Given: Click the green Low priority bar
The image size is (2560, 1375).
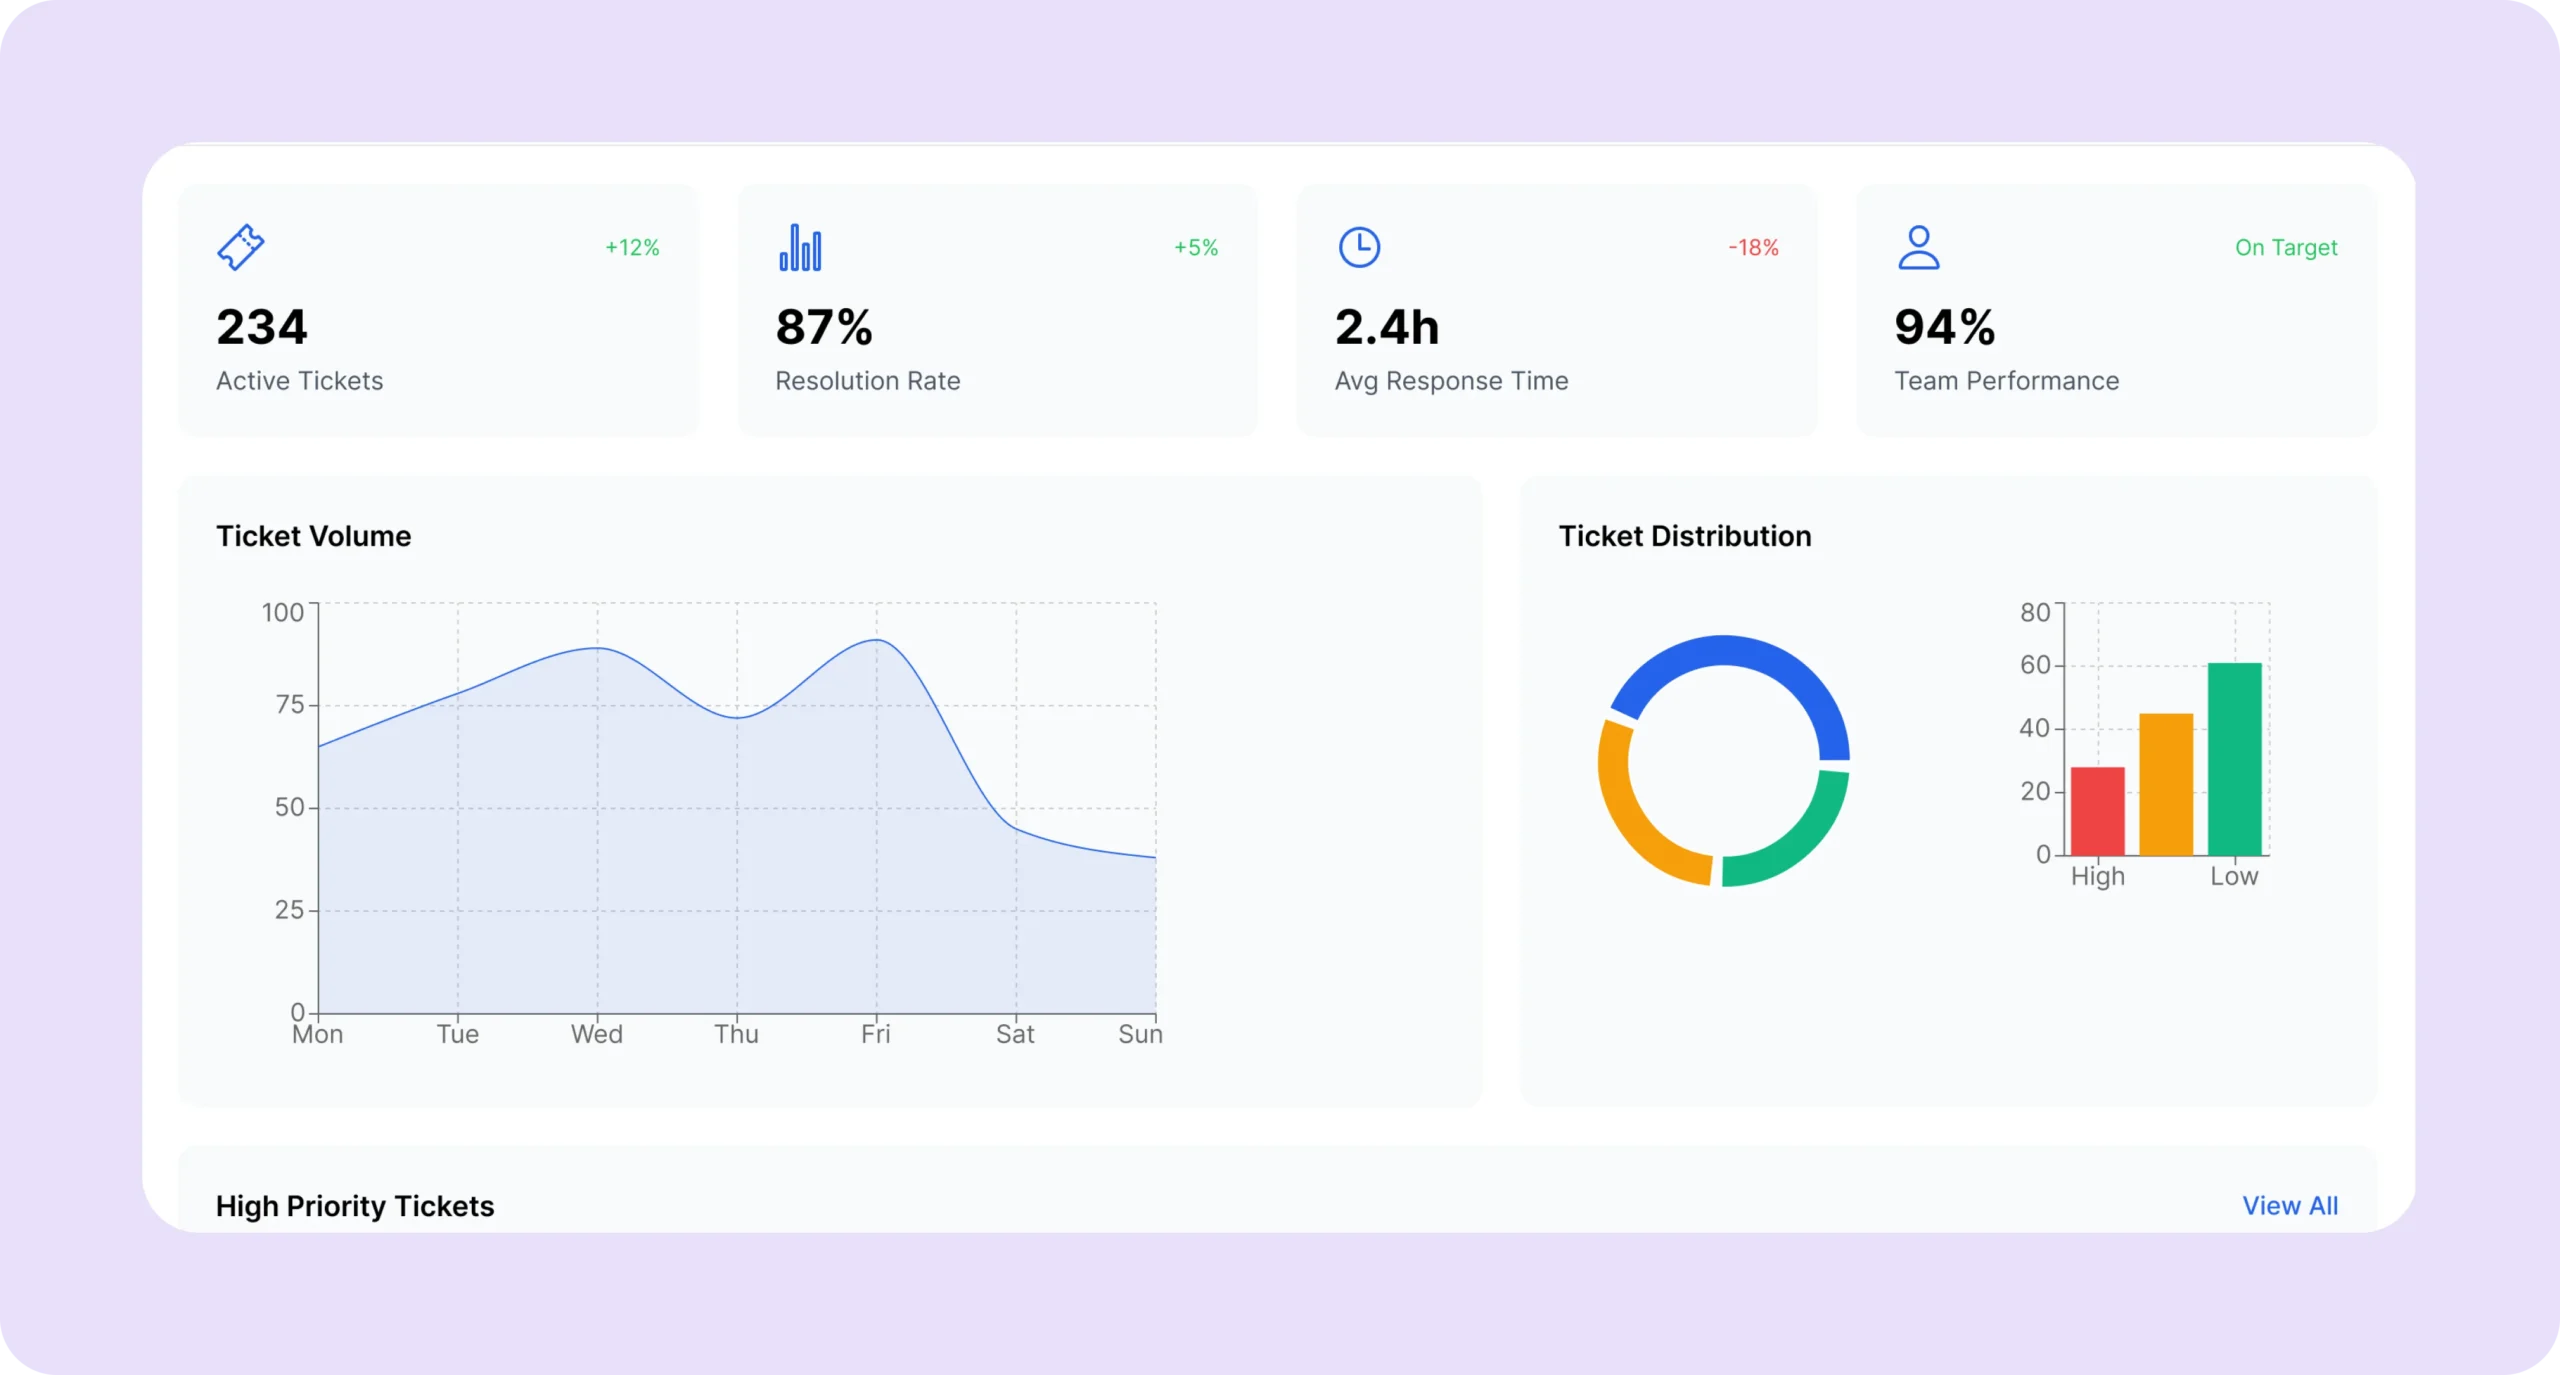Looking at the screenshot, I should (2234, 758).
